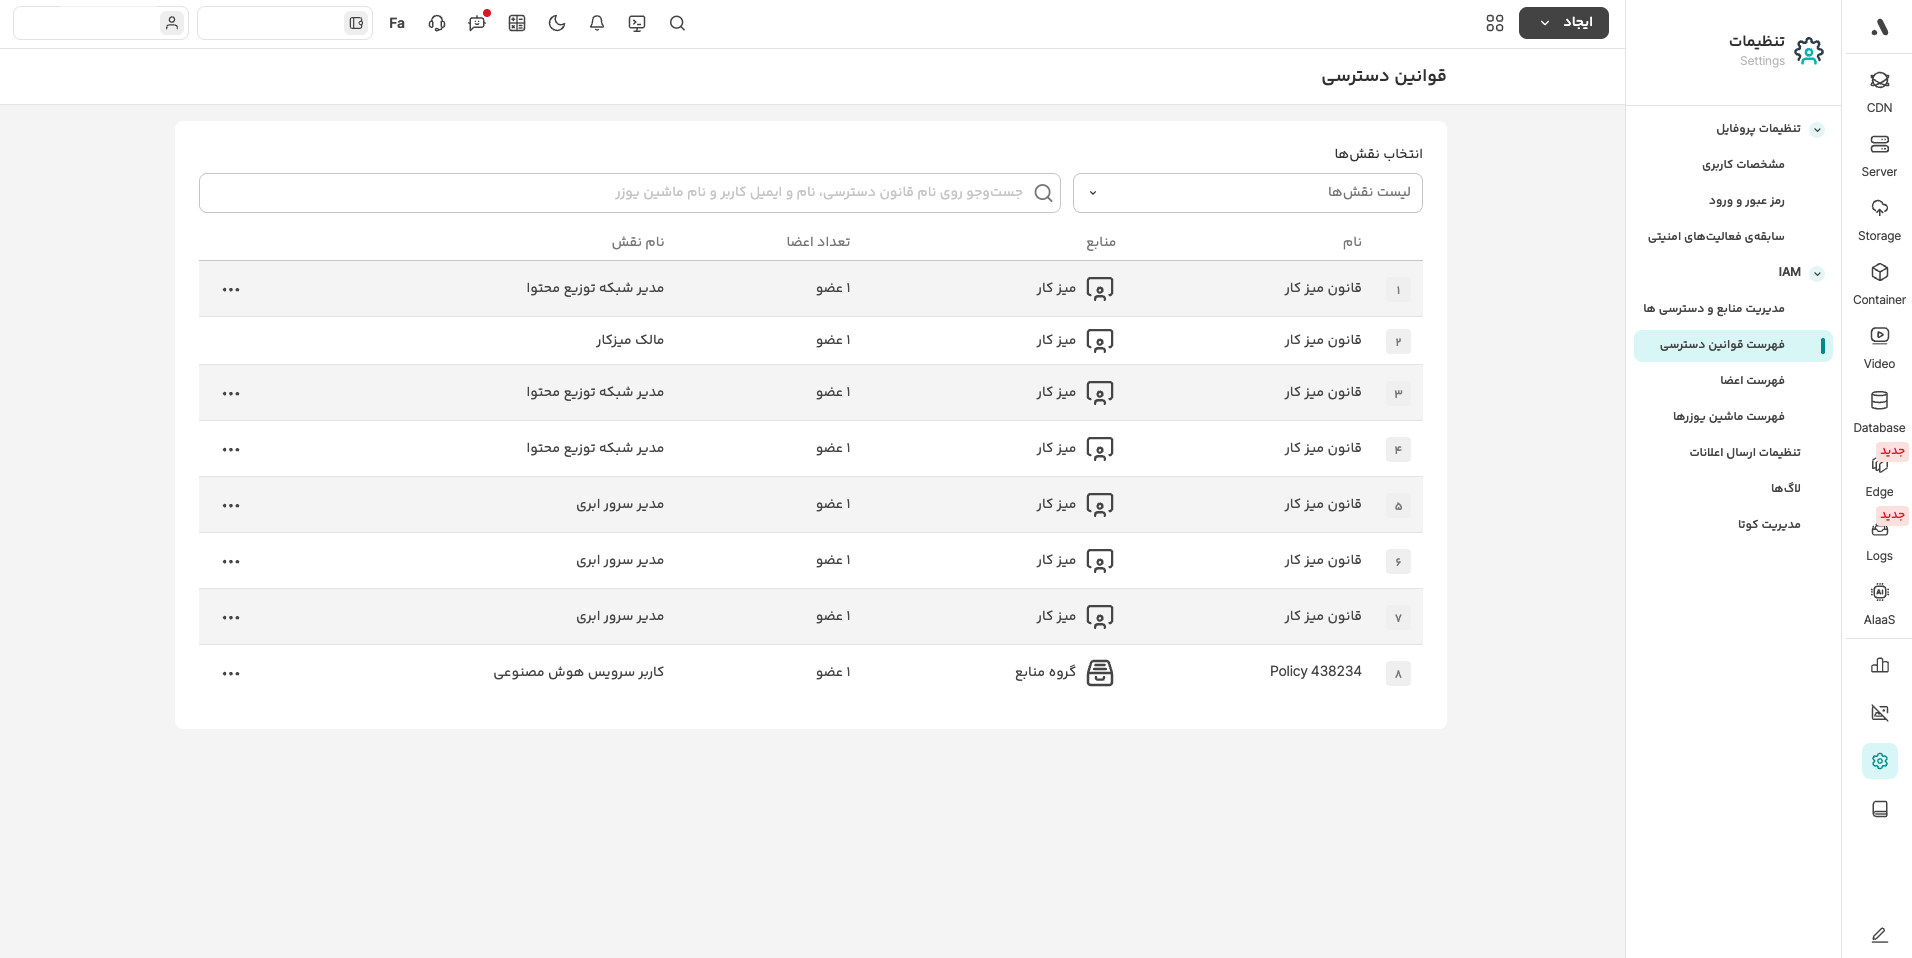The width and height of the screenshot is (1912, 958).
Task: Open the AIaaS service icon
Action: pos(1879,593)
